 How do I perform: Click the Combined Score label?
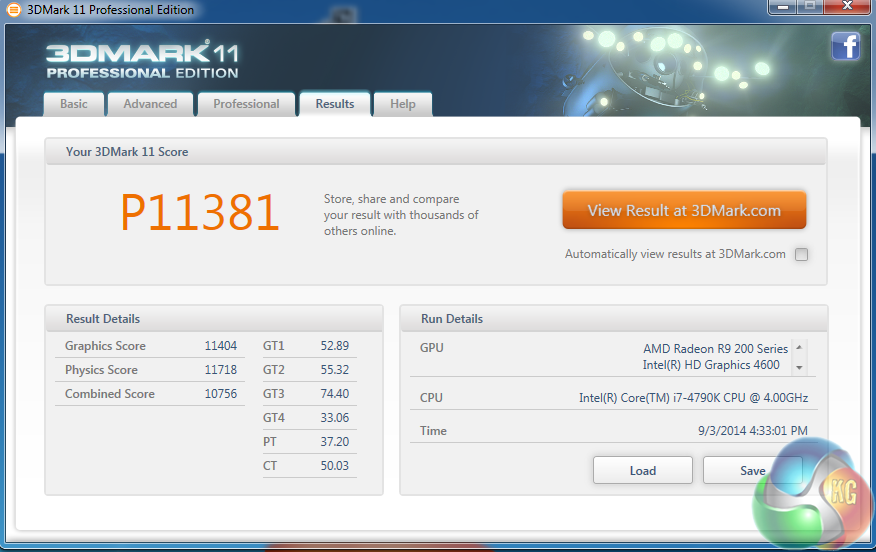tap(110, 394)
